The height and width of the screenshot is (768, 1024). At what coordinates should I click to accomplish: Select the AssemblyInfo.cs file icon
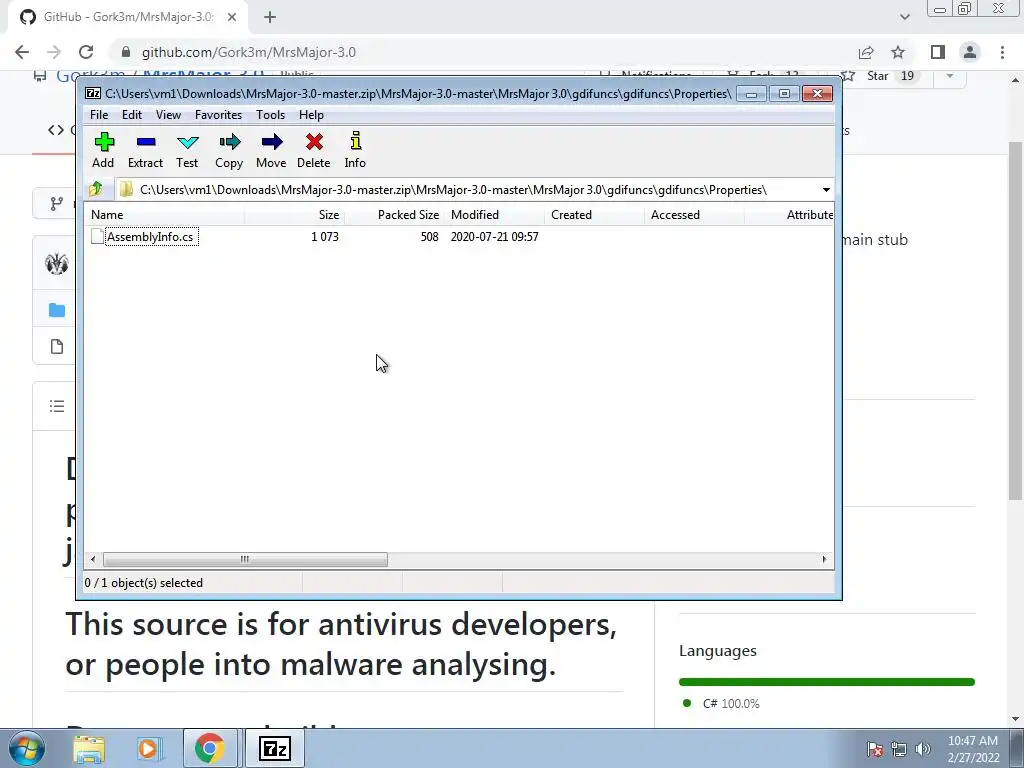[x=97, y=236]
